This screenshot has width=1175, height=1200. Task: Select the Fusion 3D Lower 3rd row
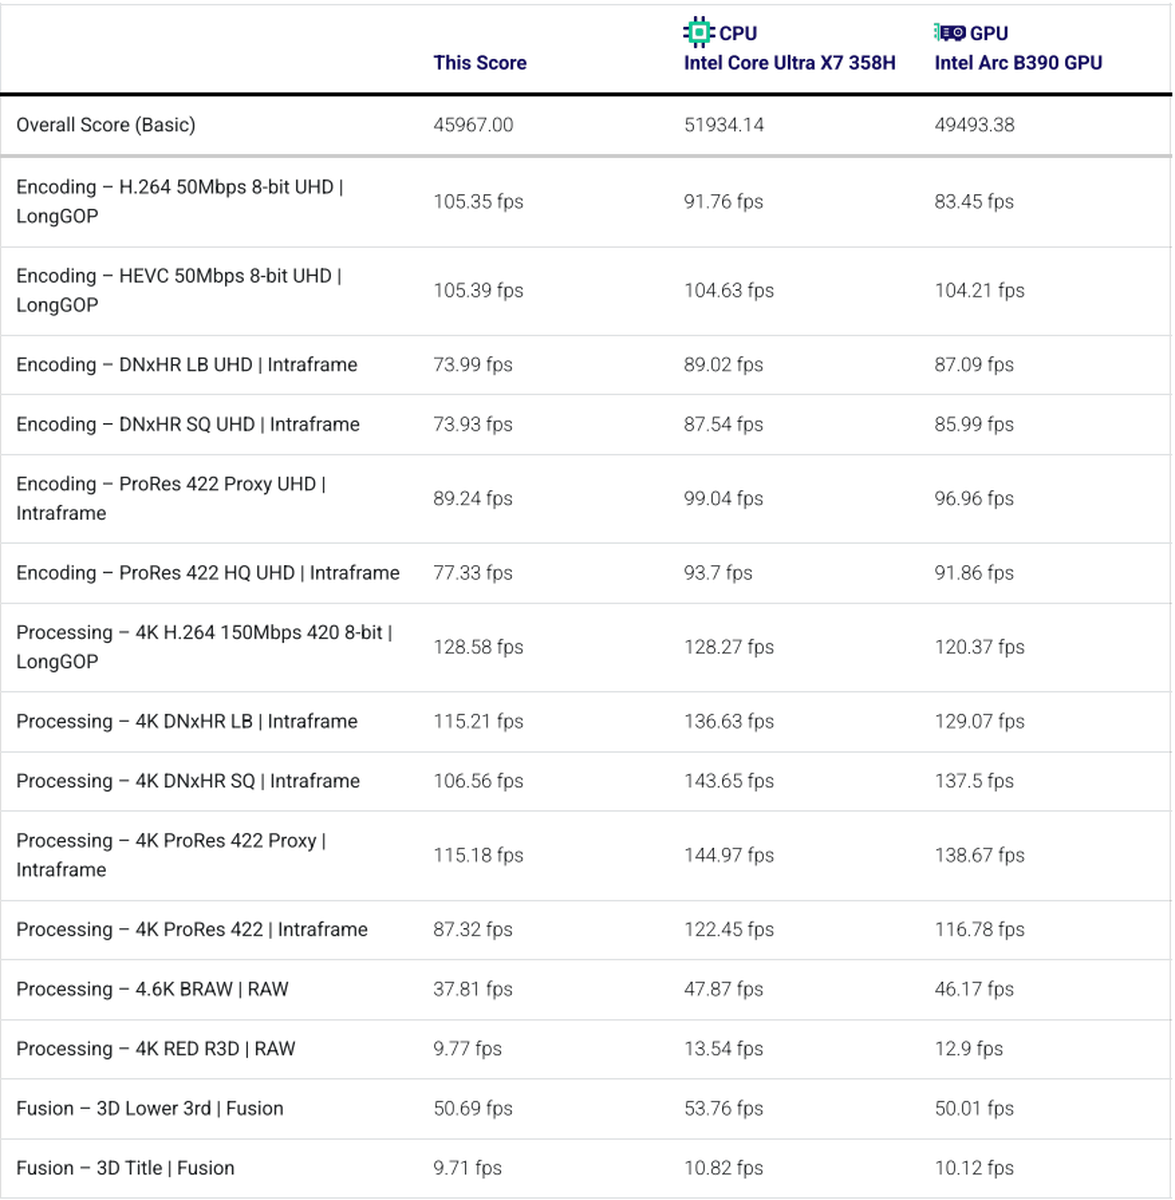point(150,1108)
